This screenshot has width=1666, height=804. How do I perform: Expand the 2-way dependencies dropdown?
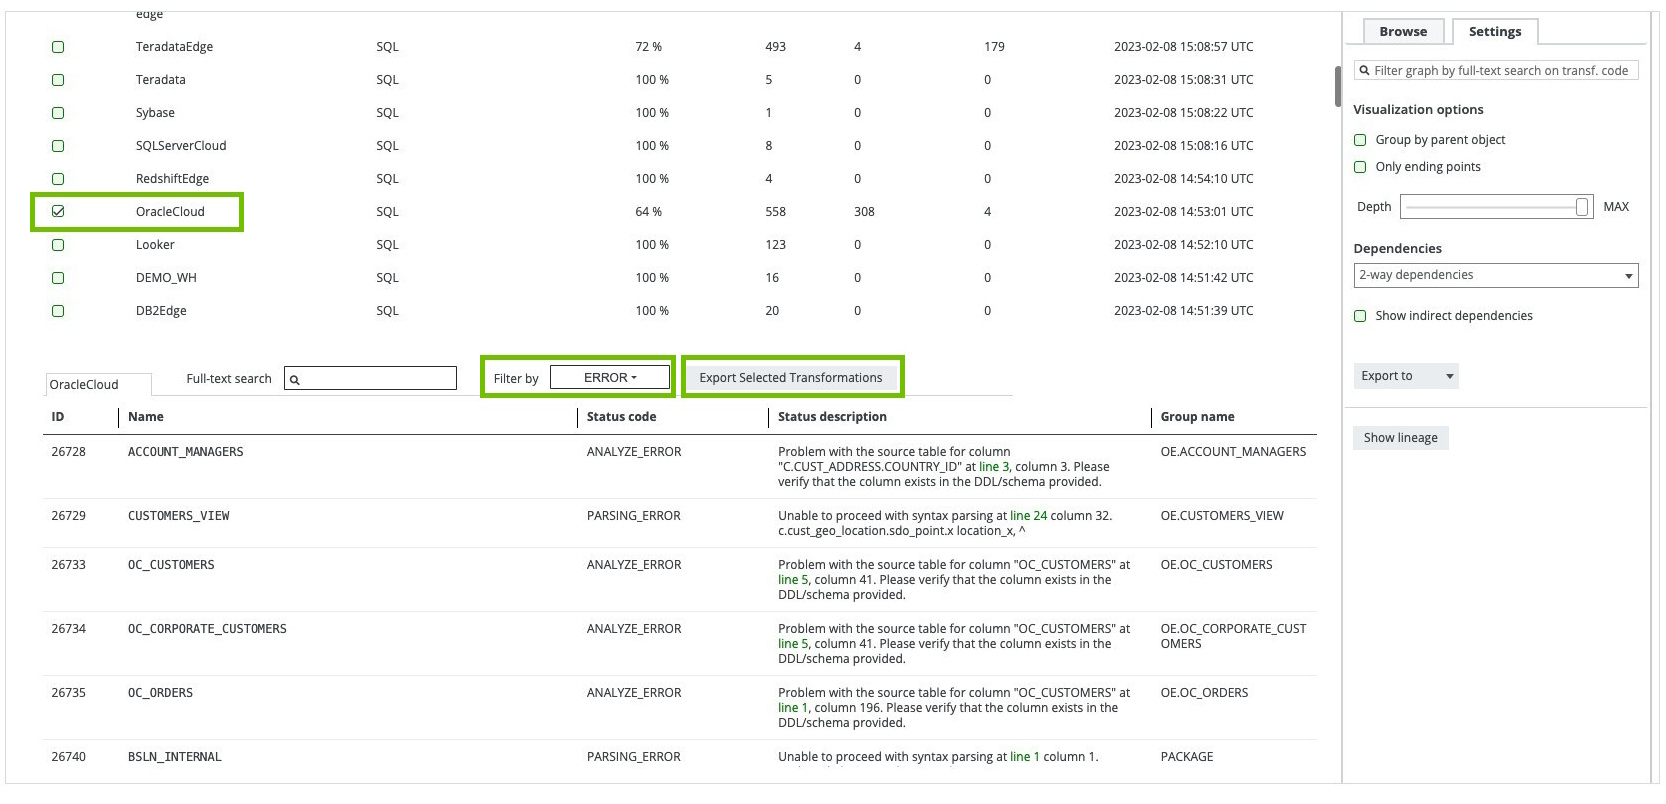(1495, 275)
